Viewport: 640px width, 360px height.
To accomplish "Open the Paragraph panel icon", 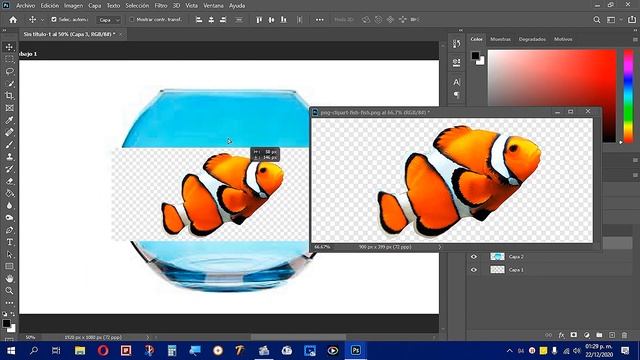I will (456, 95).
